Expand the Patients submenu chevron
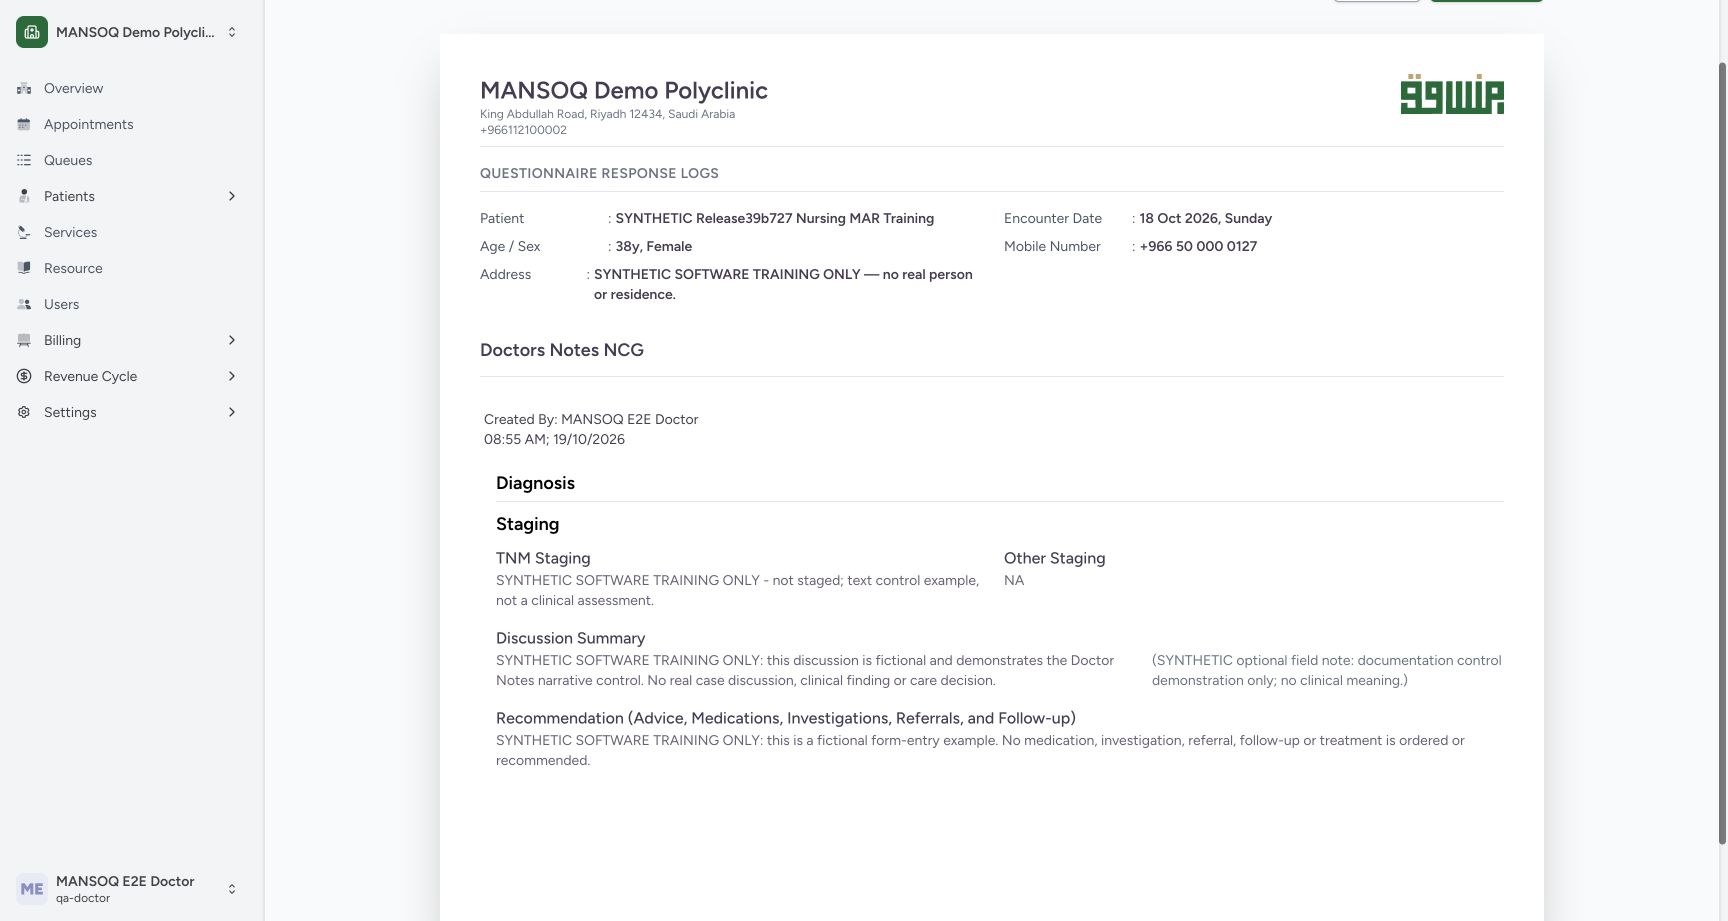 coord(232,197)
